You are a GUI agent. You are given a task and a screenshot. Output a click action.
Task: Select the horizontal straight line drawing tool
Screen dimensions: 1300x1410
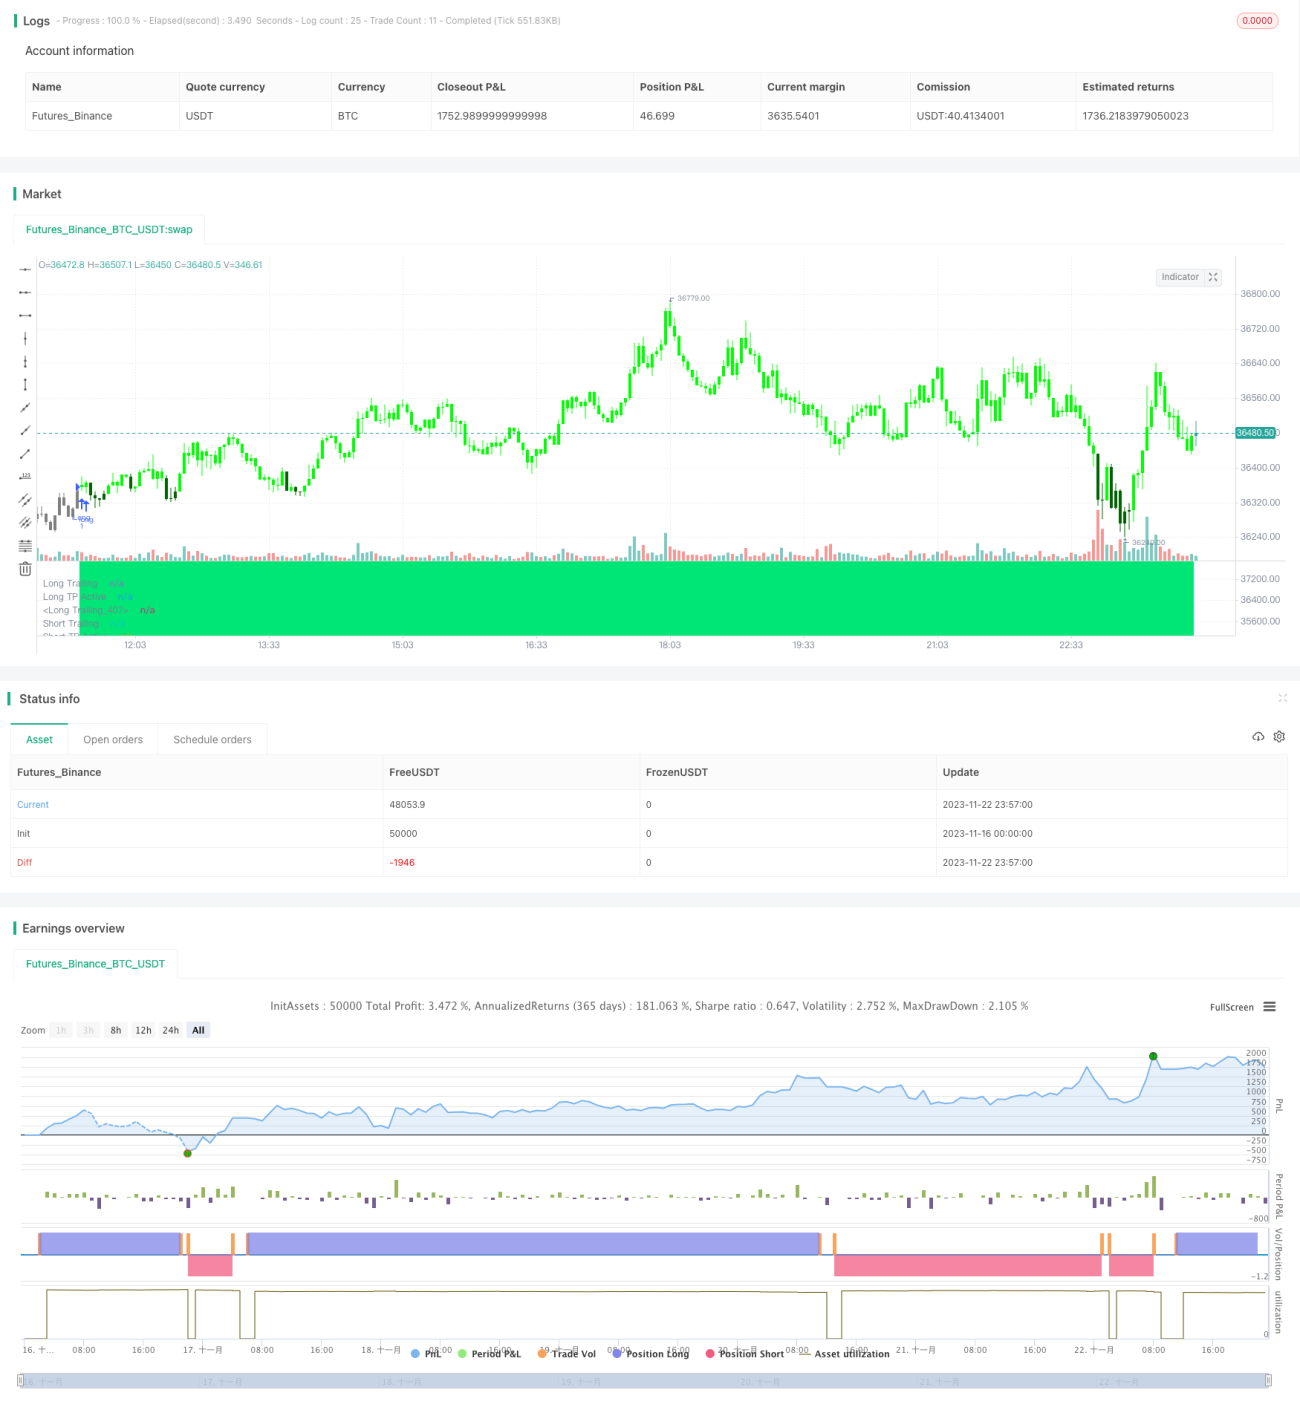click(25, 269)
